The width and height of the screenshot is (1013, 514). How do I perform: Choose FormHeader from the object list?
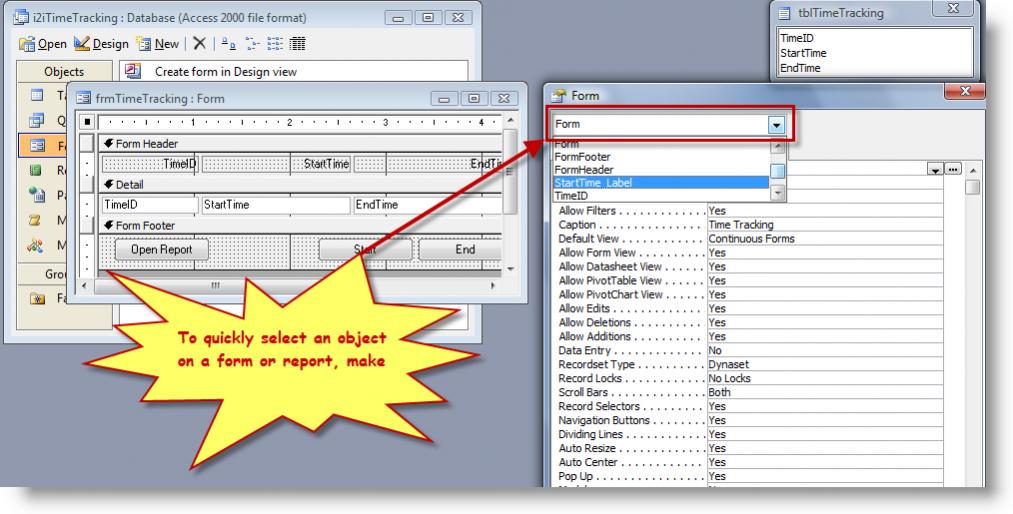(662, 169)
